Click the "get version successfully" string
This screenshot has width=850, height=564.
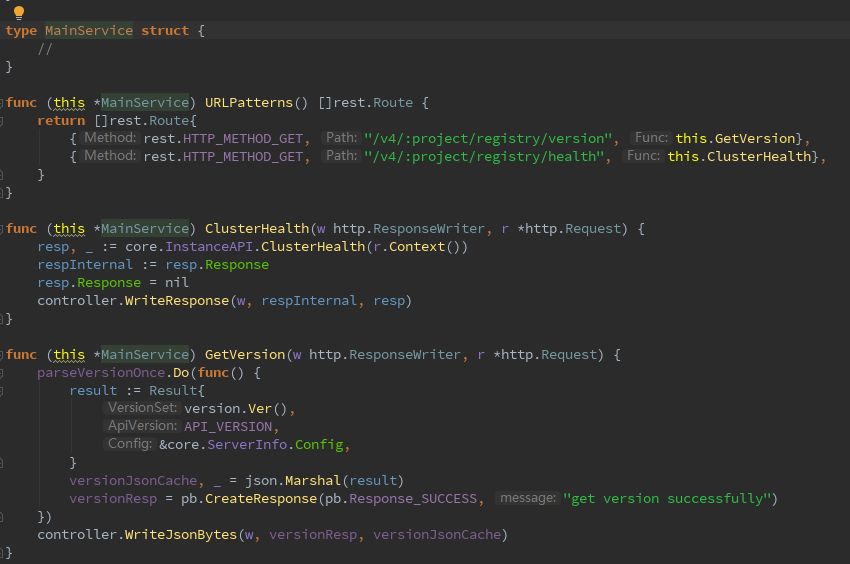pos(667,498)
